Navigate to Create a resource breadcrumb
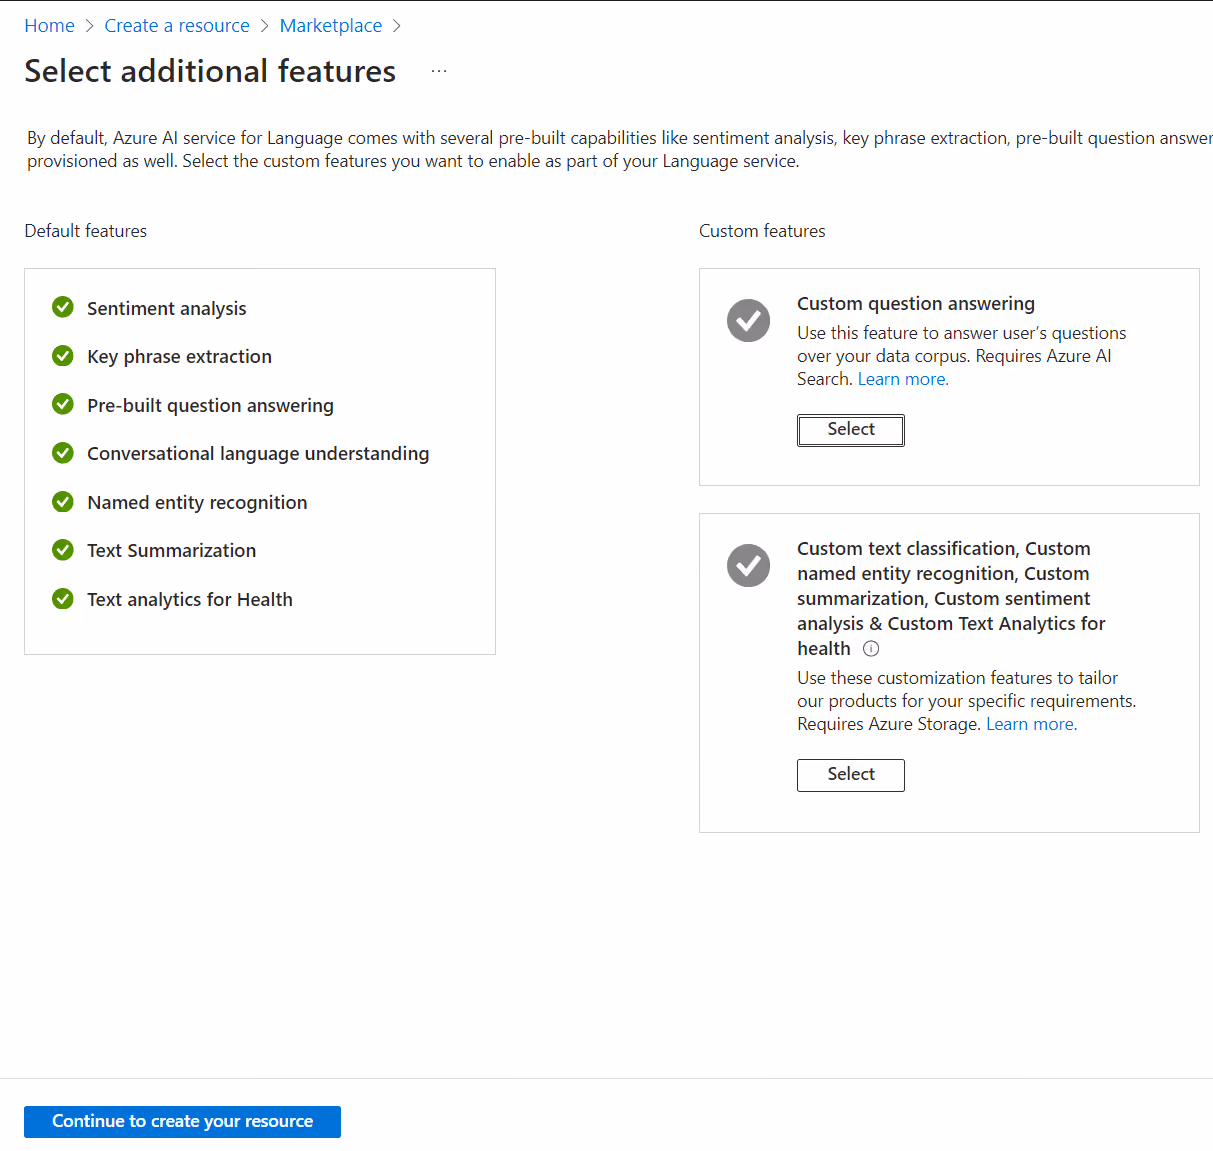The height and width of the screenshot is (1151, 1213). click(x=177, y=26)
